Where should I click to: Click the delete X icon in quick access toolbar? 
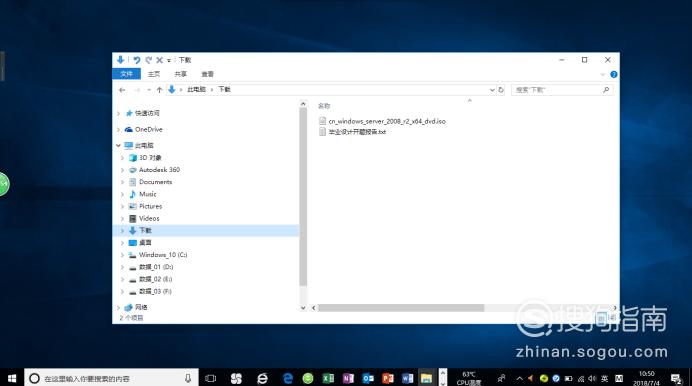159,60
